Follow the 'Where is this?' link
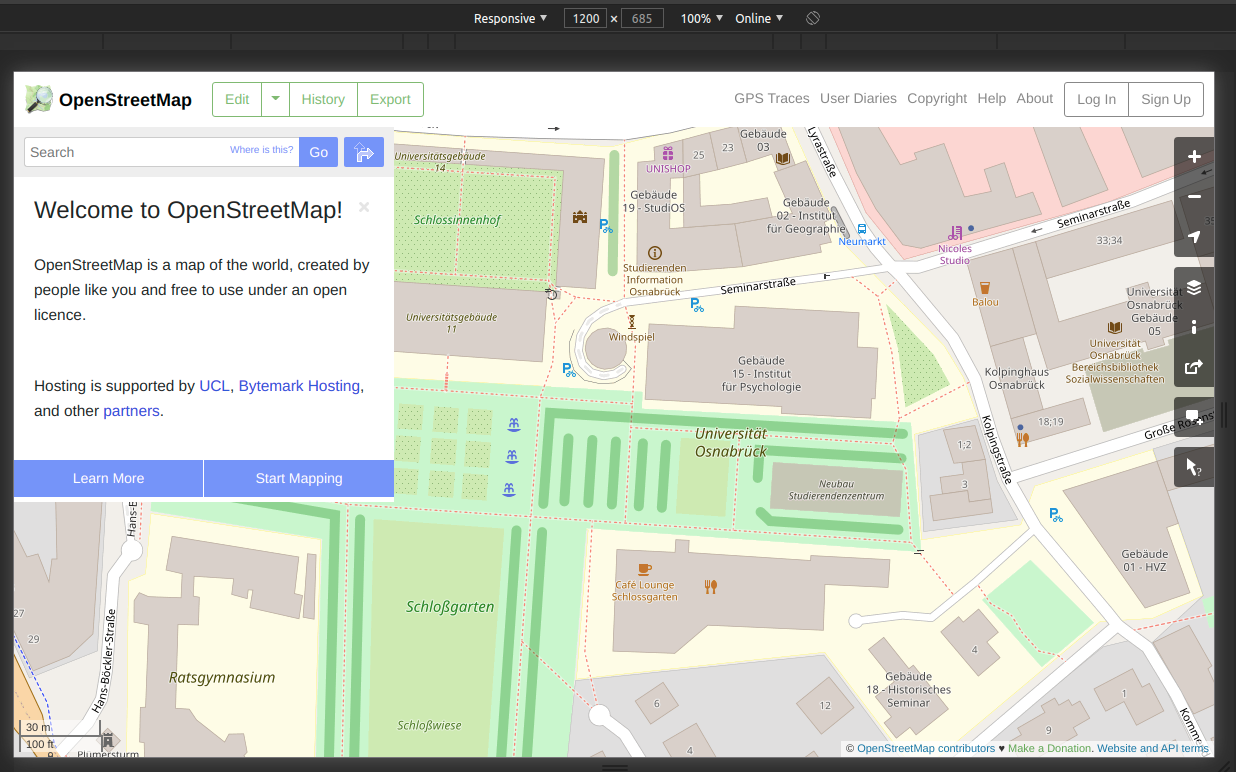The image size is (1236, 772). [x=262, y=150]
